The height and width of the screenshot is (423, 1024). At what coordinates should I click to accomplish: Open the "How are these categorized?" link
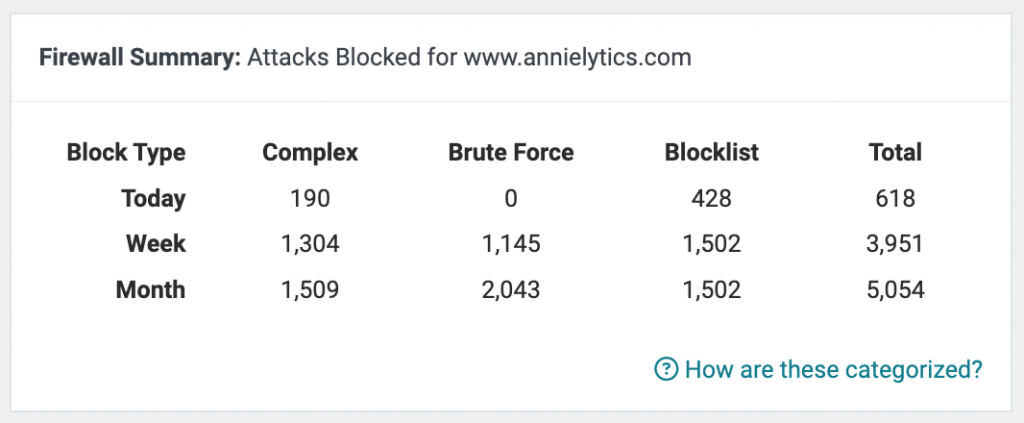tap(833, 369)
